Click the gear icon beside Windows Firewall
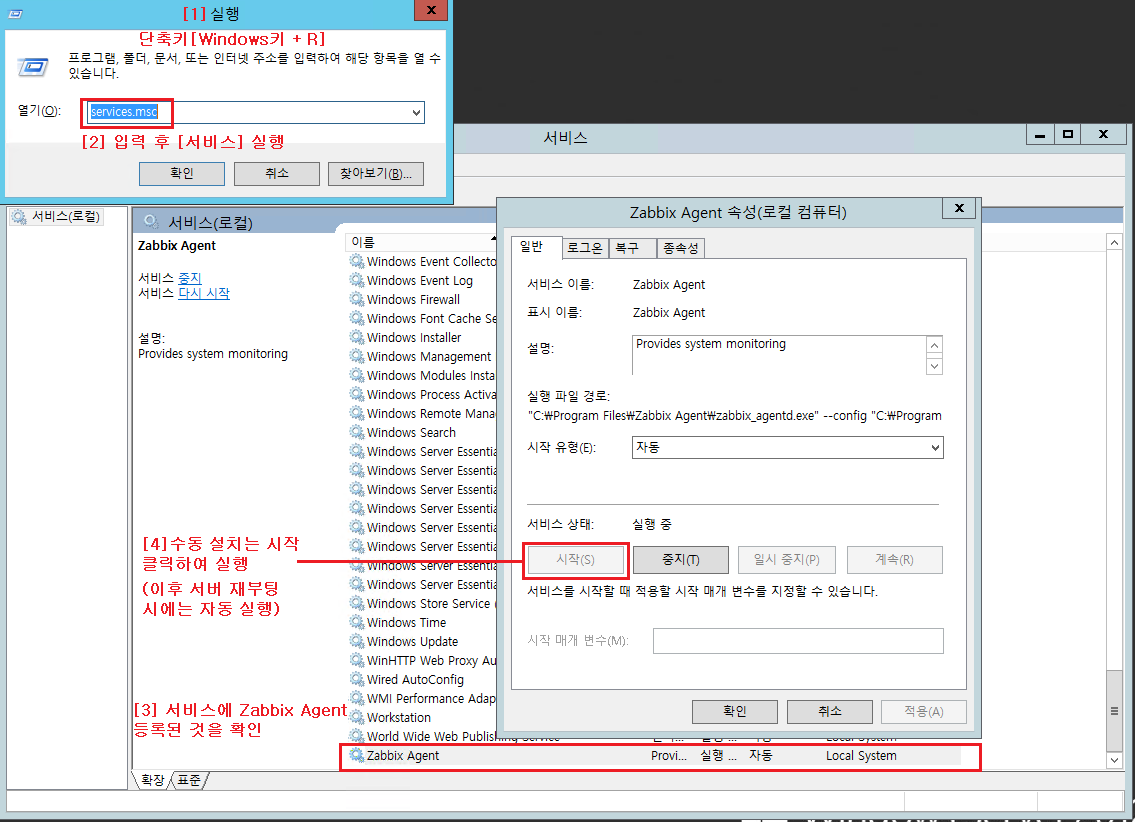 pyautogui.click(x=357, y=299)
